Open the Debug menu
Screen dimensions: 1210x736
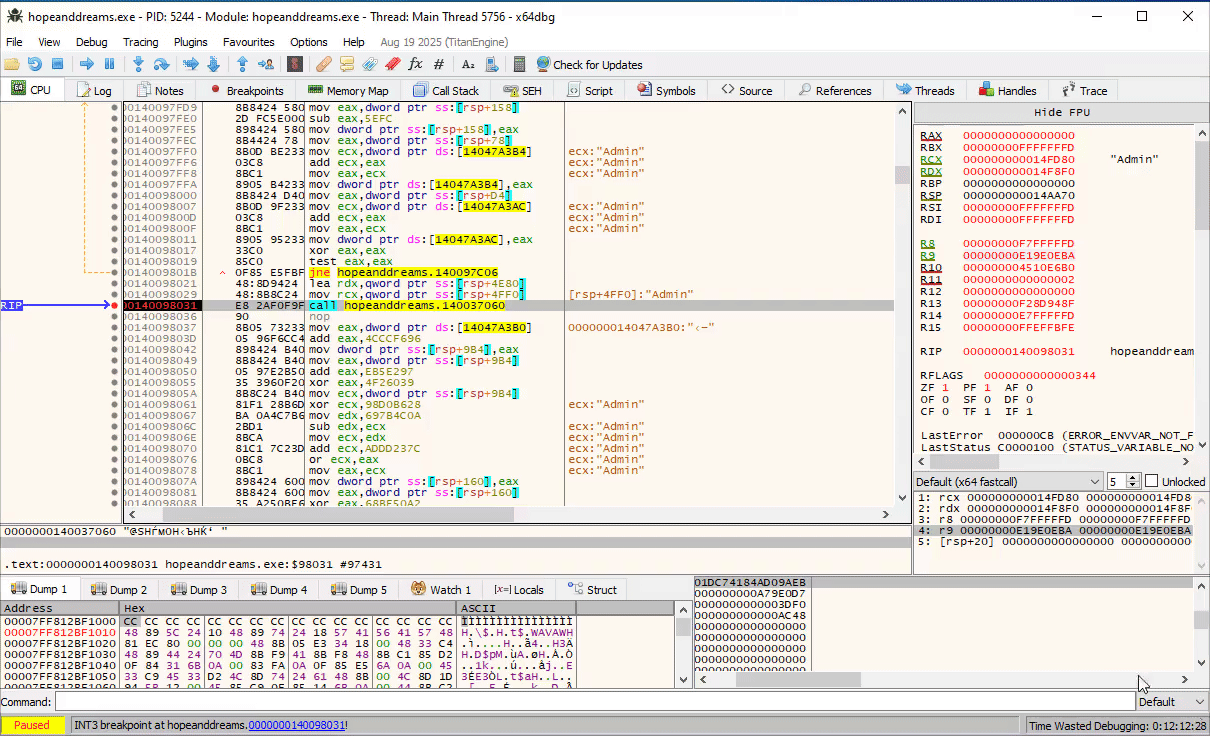coord(91,42)
